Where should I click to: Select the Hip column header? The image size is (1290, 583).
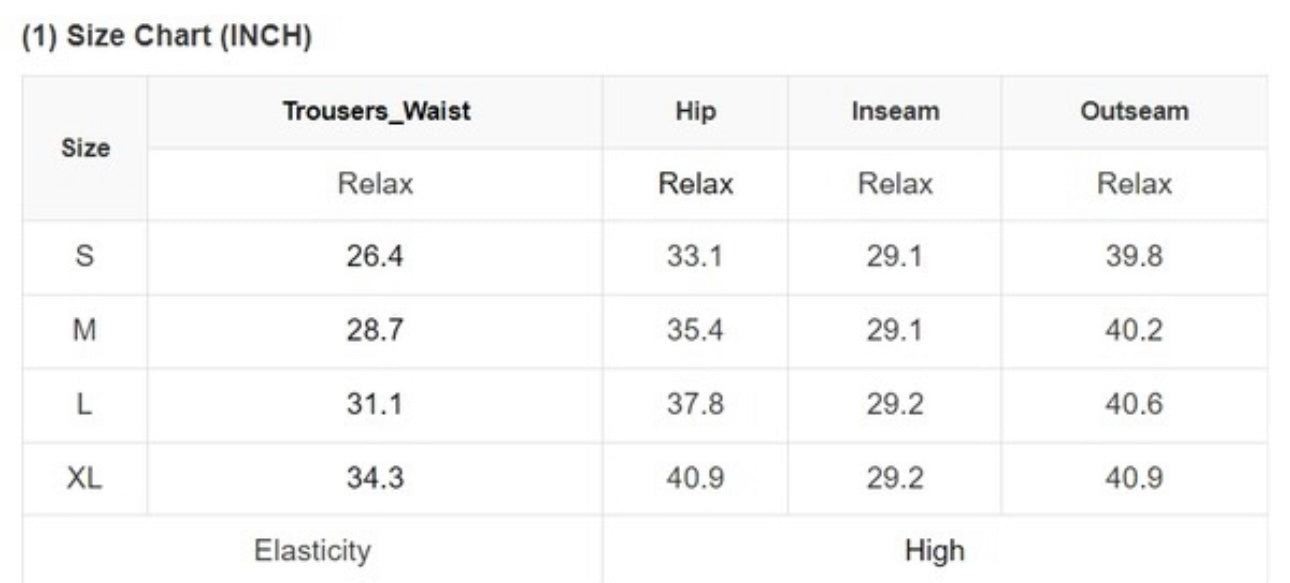pos(695,111)
